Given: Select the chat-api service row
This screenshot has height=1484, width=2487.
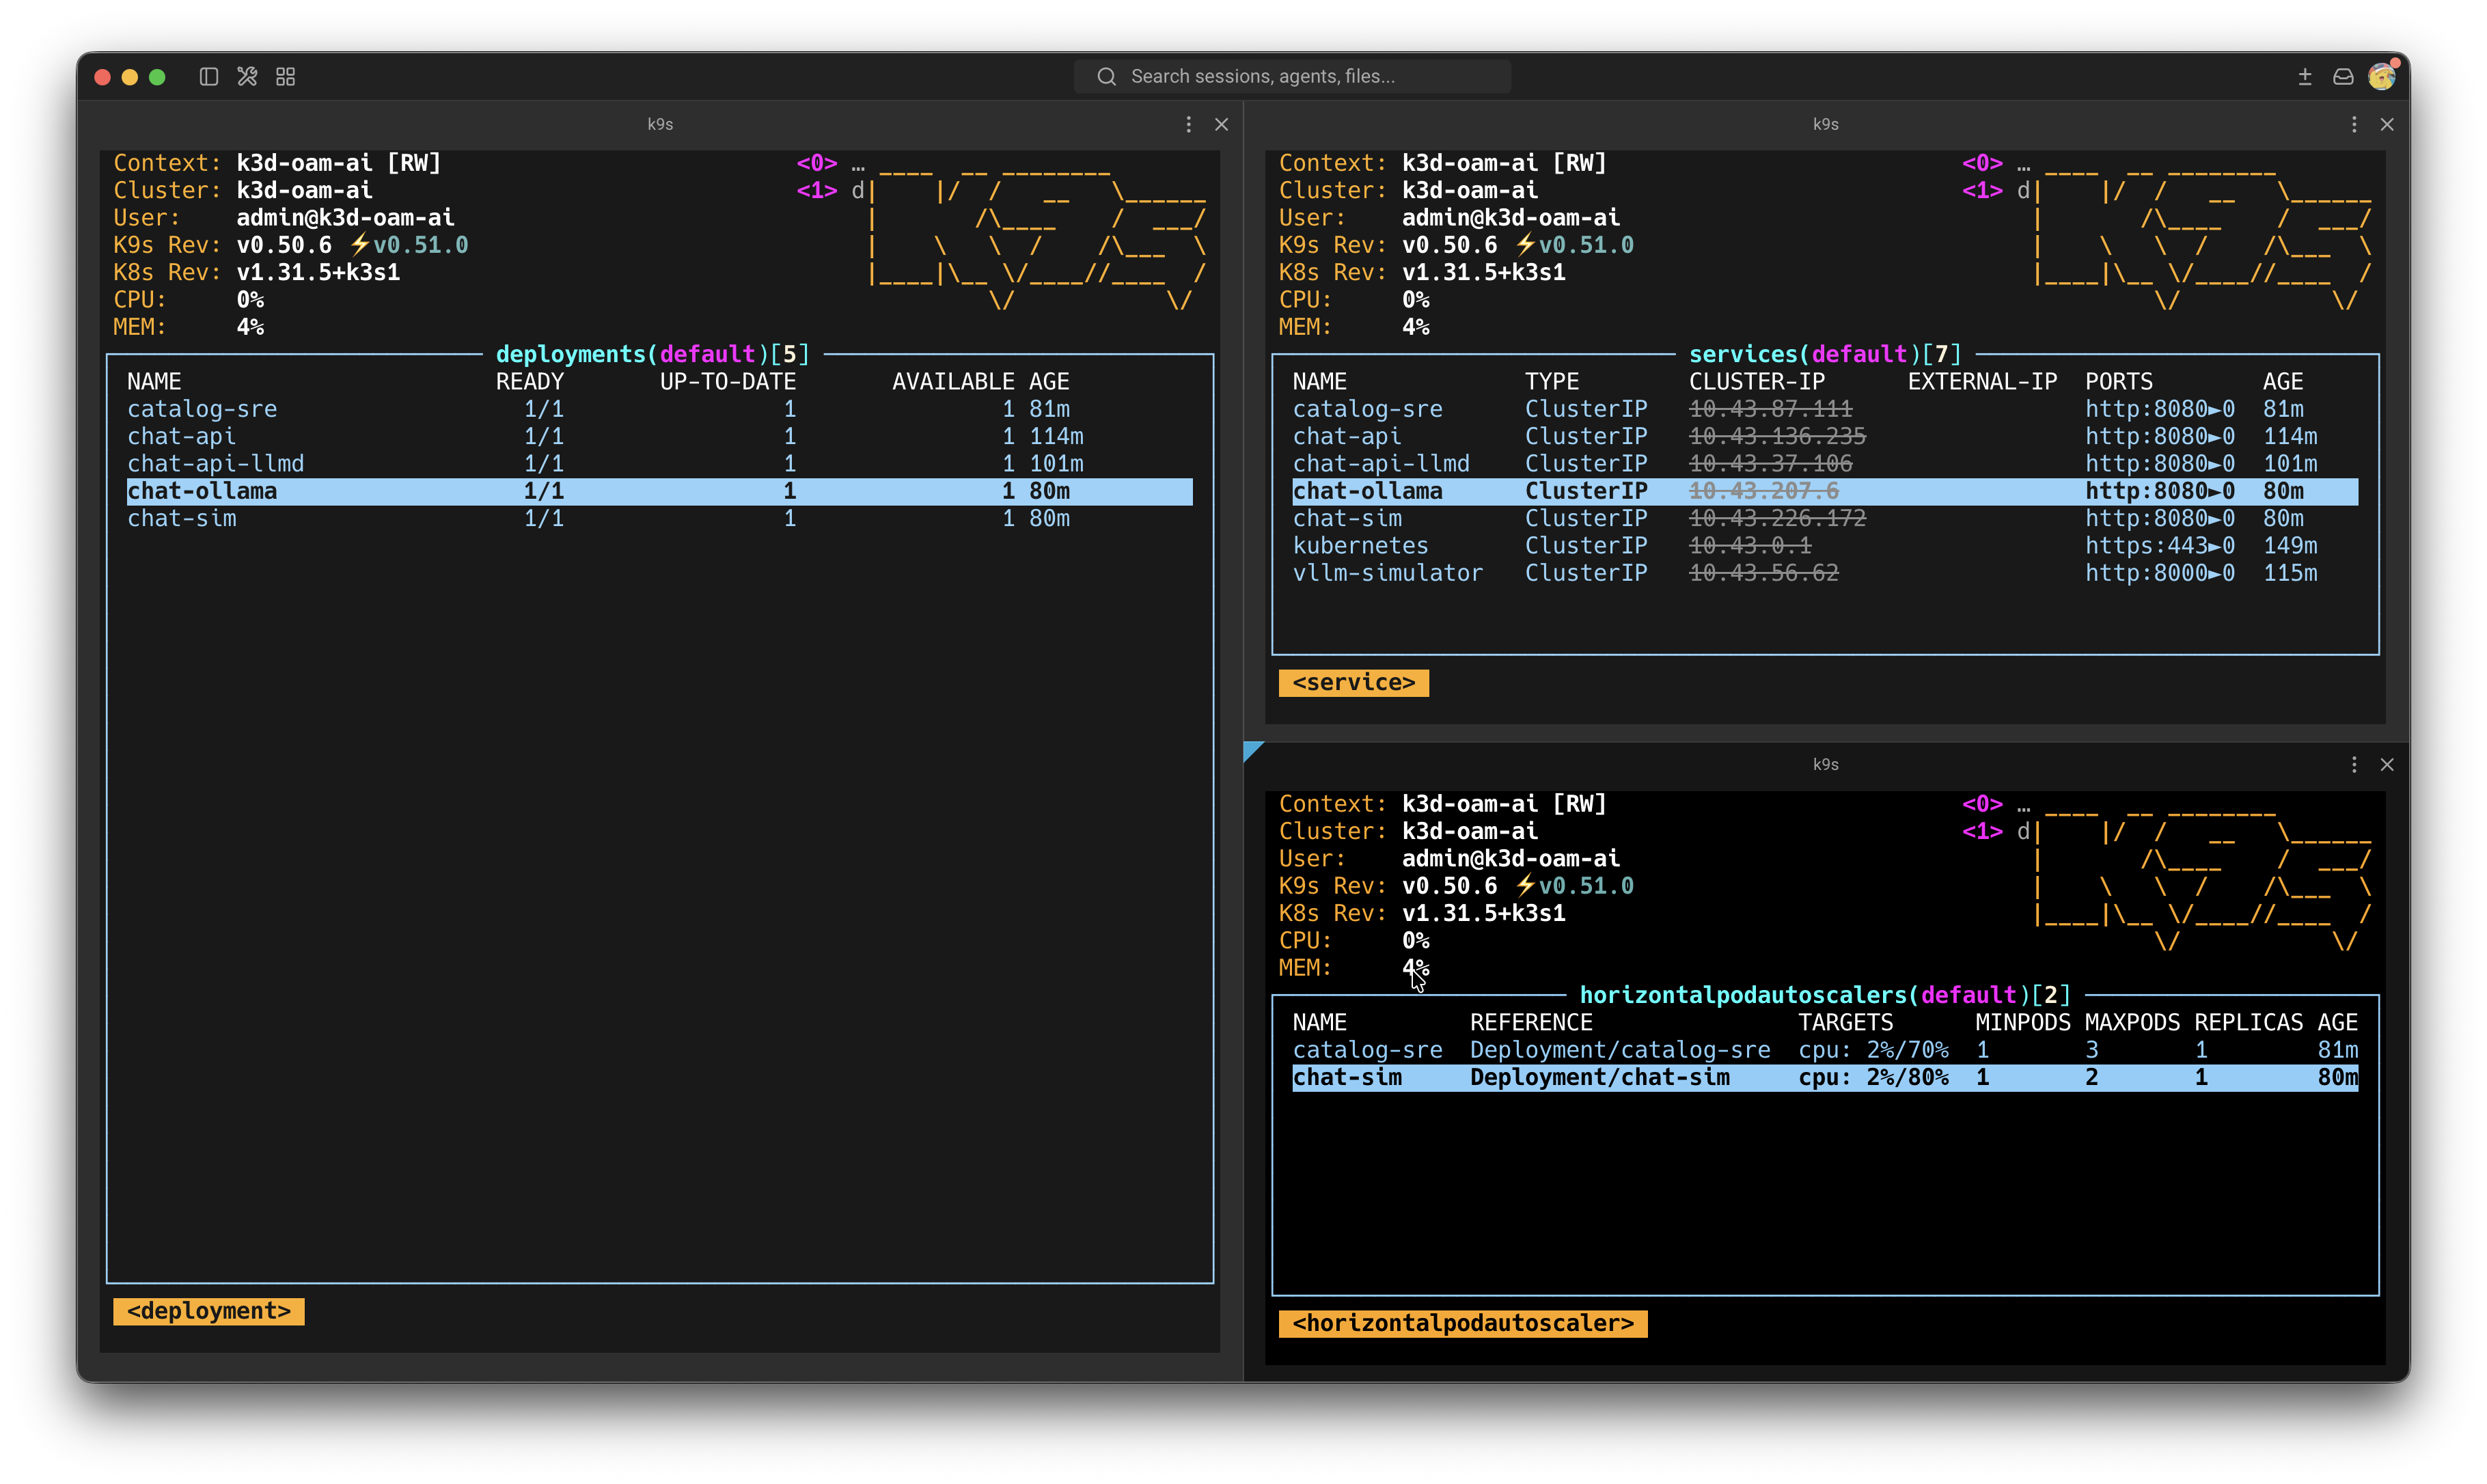Looking at the screenshot, I should tap(1825, 436).
